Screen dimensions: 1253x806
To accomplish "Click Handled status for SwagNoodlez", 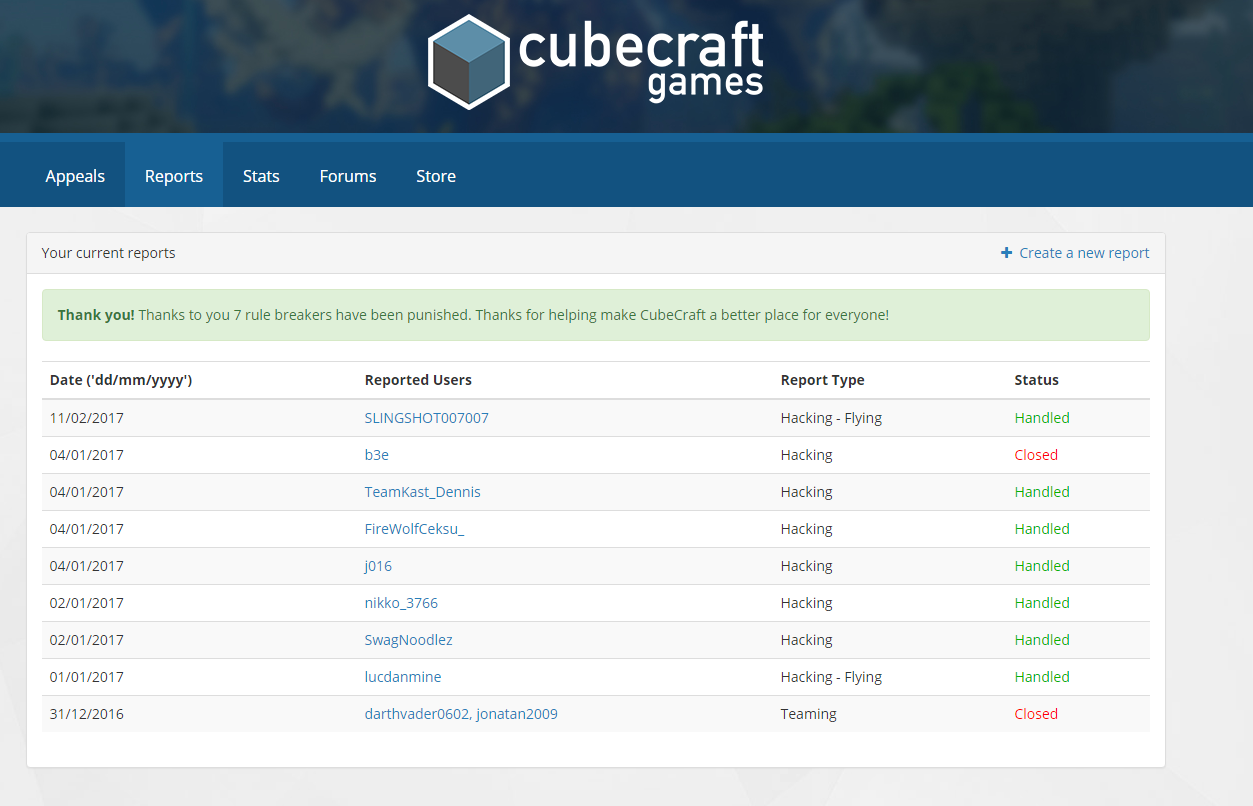I will tap(1042, 640).
